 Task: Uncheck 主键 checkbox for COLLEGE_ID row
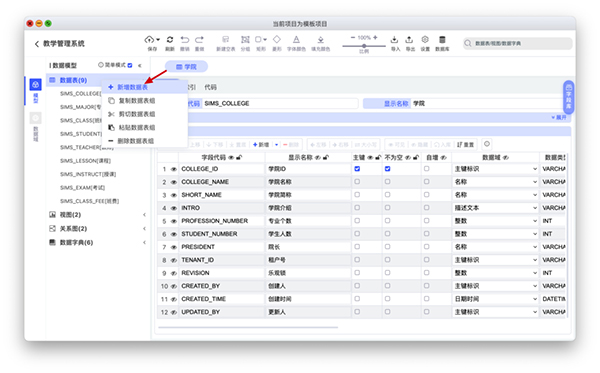[357, 169]
